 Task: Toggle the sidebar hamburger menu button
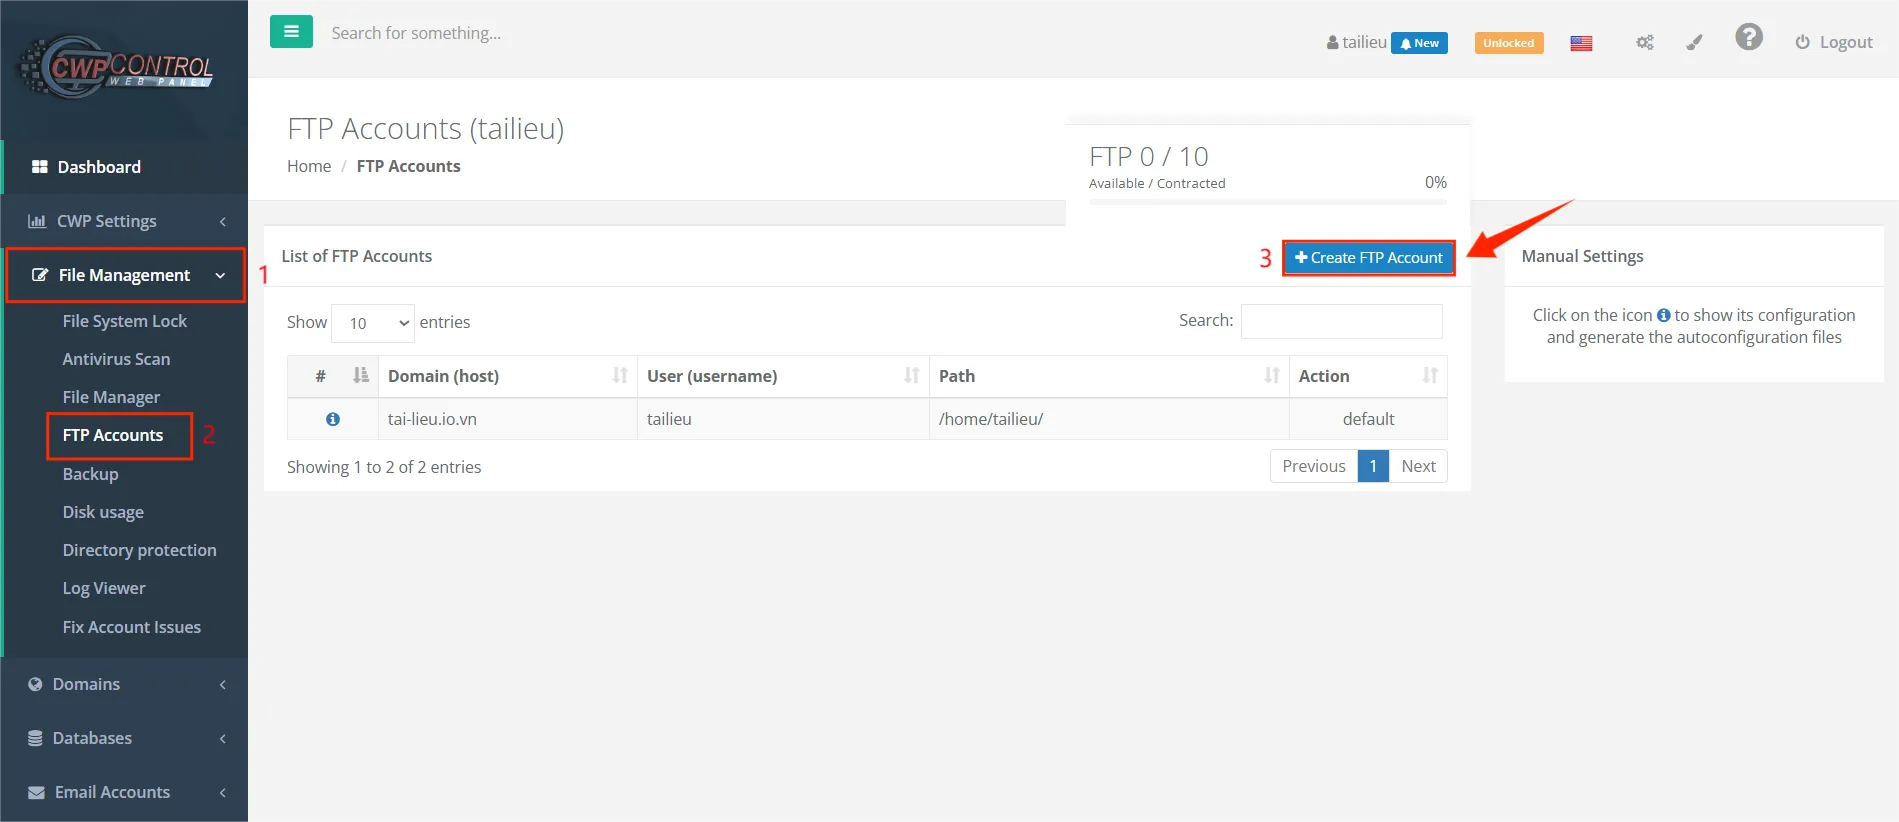291,32
